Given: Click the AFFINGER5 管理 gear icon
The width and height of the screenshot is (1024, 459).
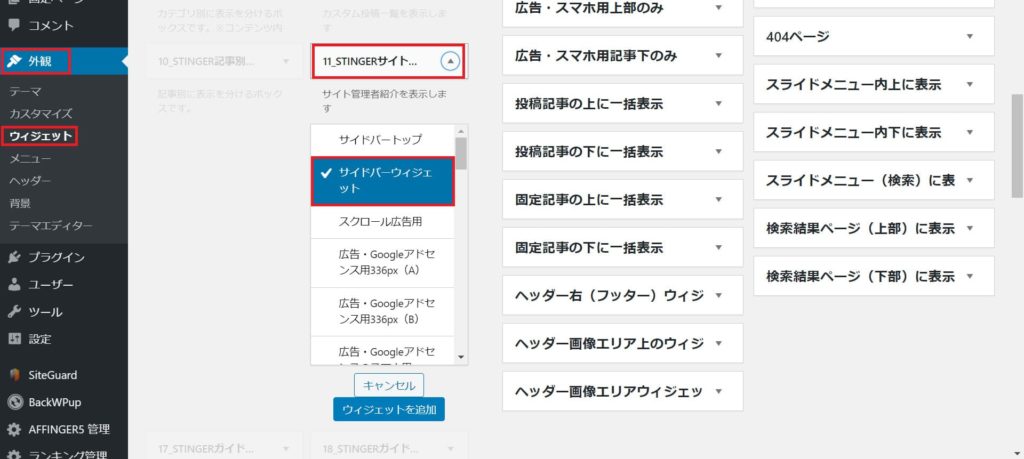Looking at the screenshot, I should (x=14, y=430).
